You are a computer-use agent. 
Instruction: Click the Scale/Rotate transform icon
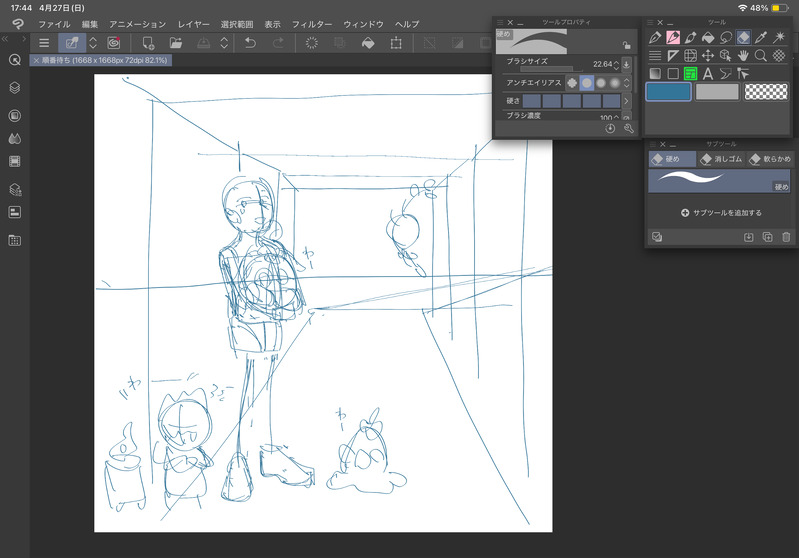tap(396, 43)
